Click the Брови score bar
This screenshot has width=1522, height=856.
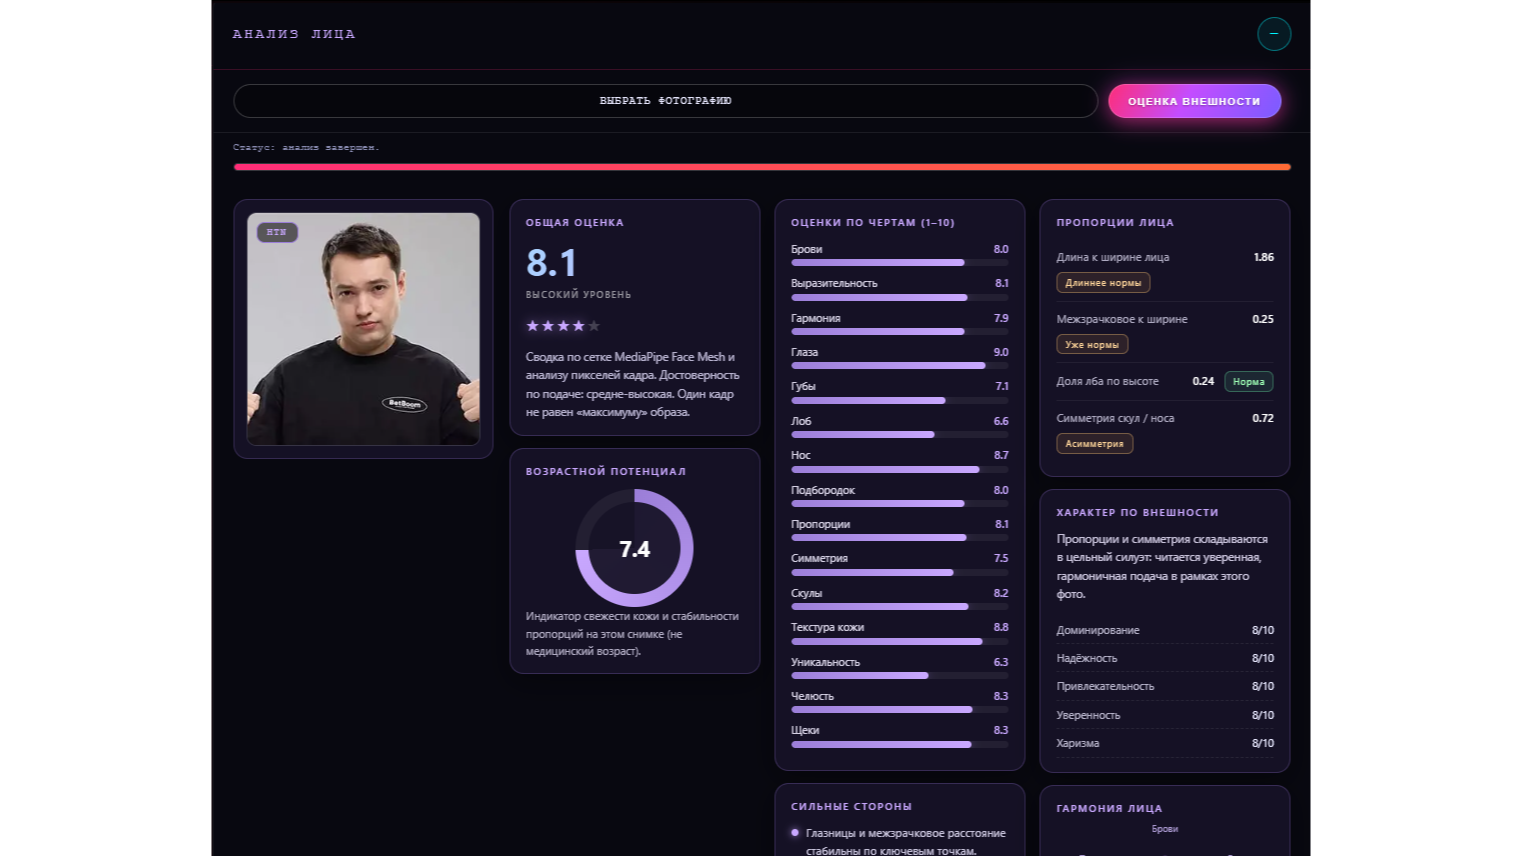pos(899,263)
